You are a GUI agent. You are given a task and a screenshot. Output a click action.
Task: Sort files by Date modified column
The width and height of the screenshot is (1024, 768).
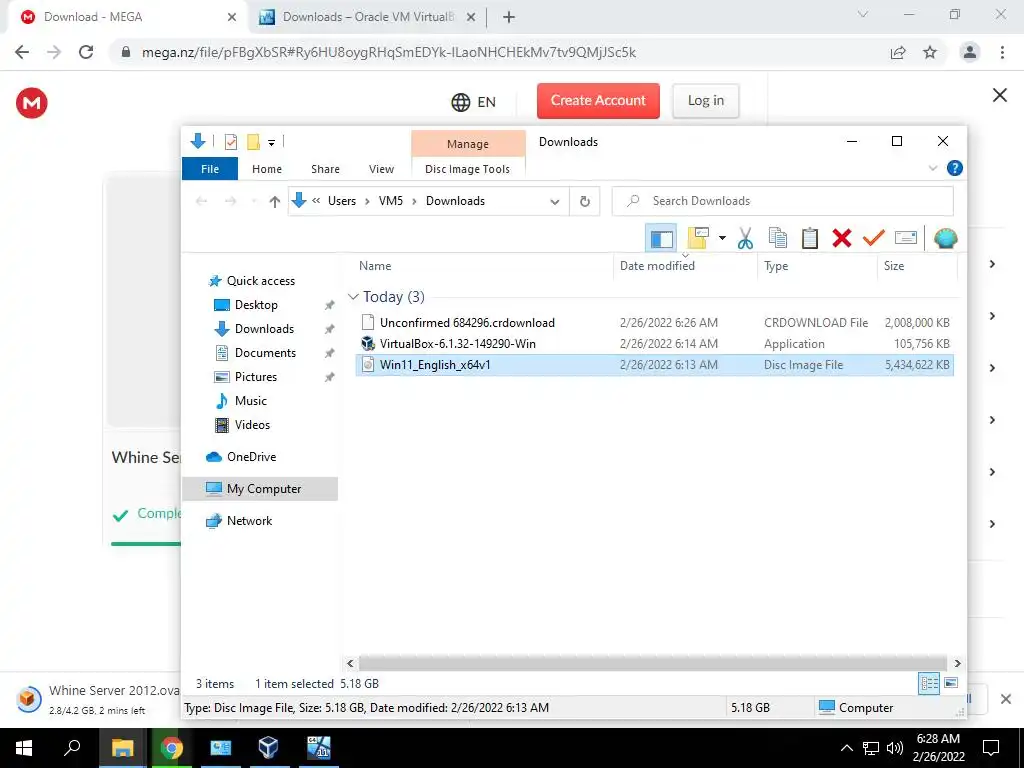click(x=657, y=266)
